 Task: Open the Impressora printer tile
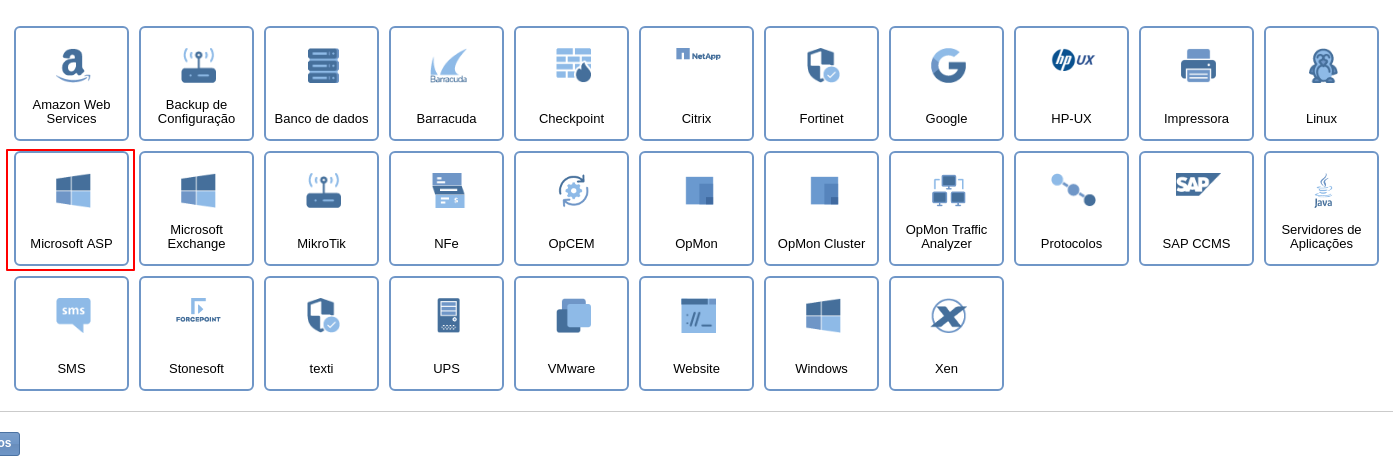1196,84
